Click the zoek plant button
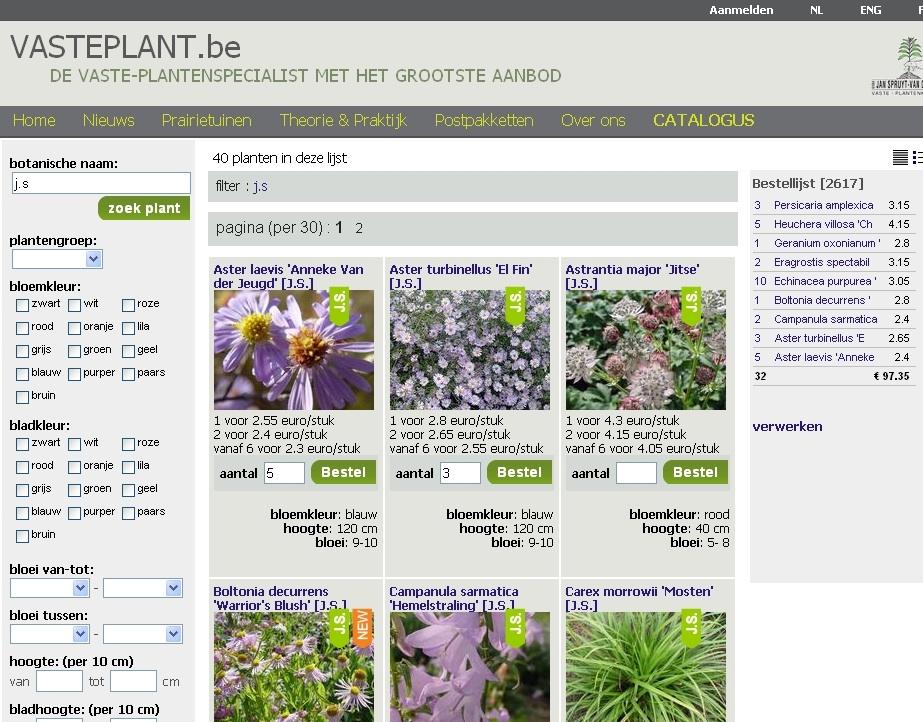The height and width of the screenshot is (722, 923). [x=144, y=208]
